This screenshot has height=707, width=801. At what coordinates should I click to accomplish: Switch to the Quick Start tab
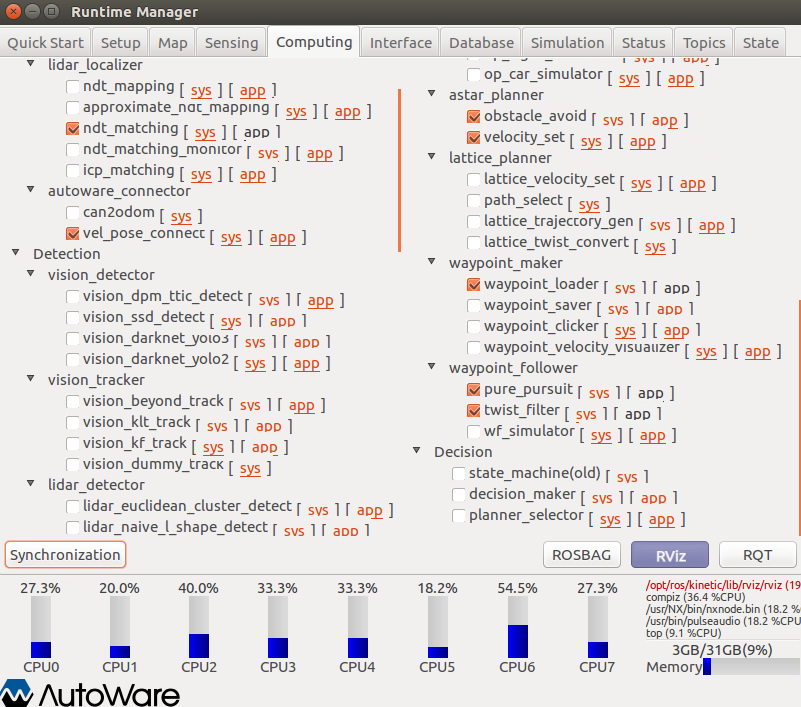point(45,42)
